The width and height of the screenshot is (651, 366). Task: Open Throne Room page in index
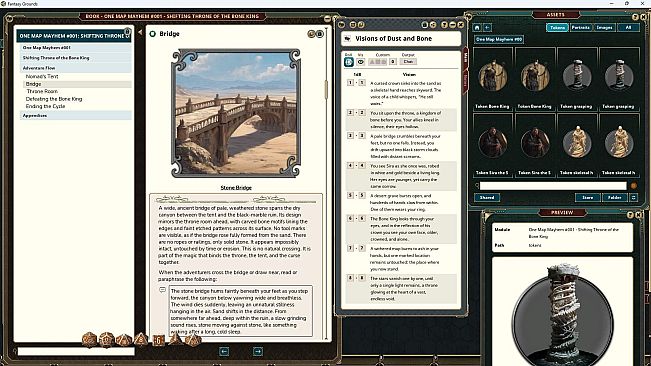[x=42, y=91]
